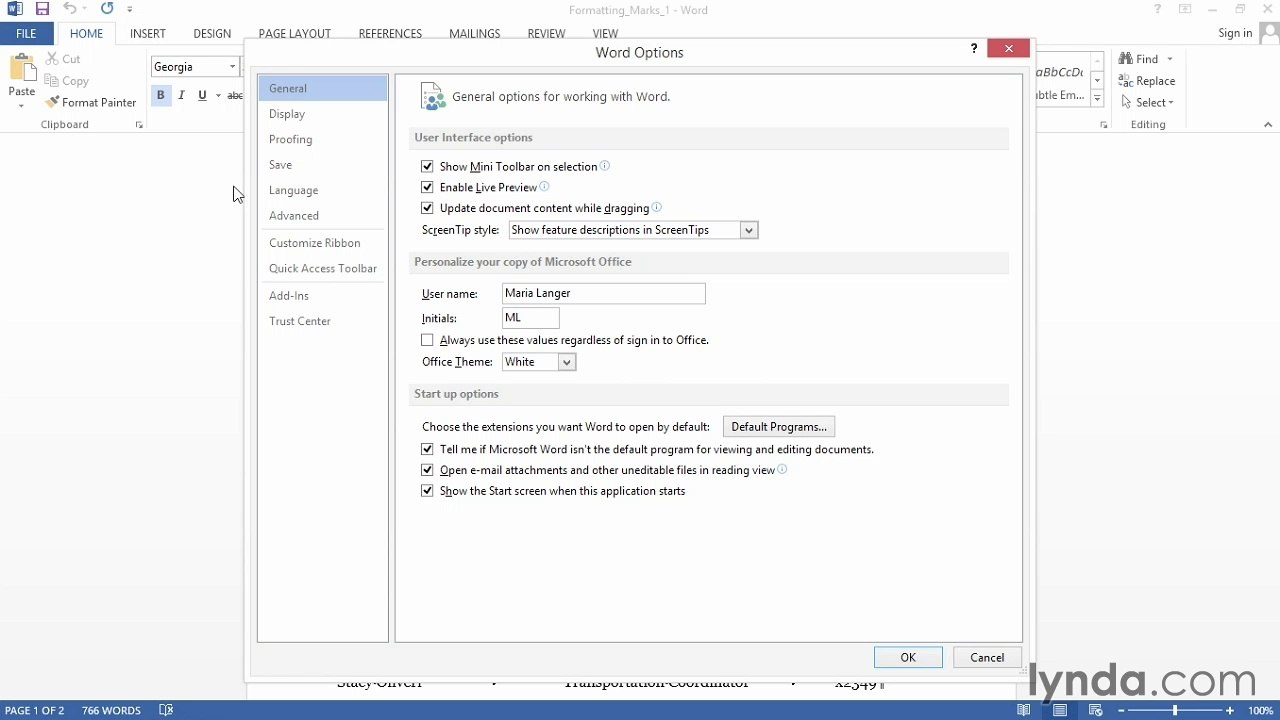
Task: Click the Find binoculars button
Action: [1139, 59]
